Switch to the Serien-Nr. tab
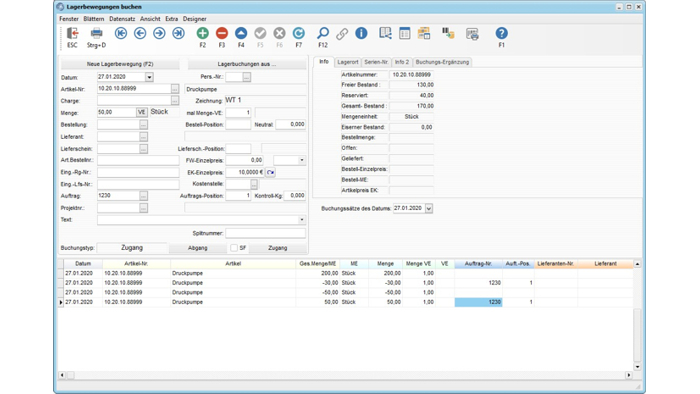 tap(376, 62)
